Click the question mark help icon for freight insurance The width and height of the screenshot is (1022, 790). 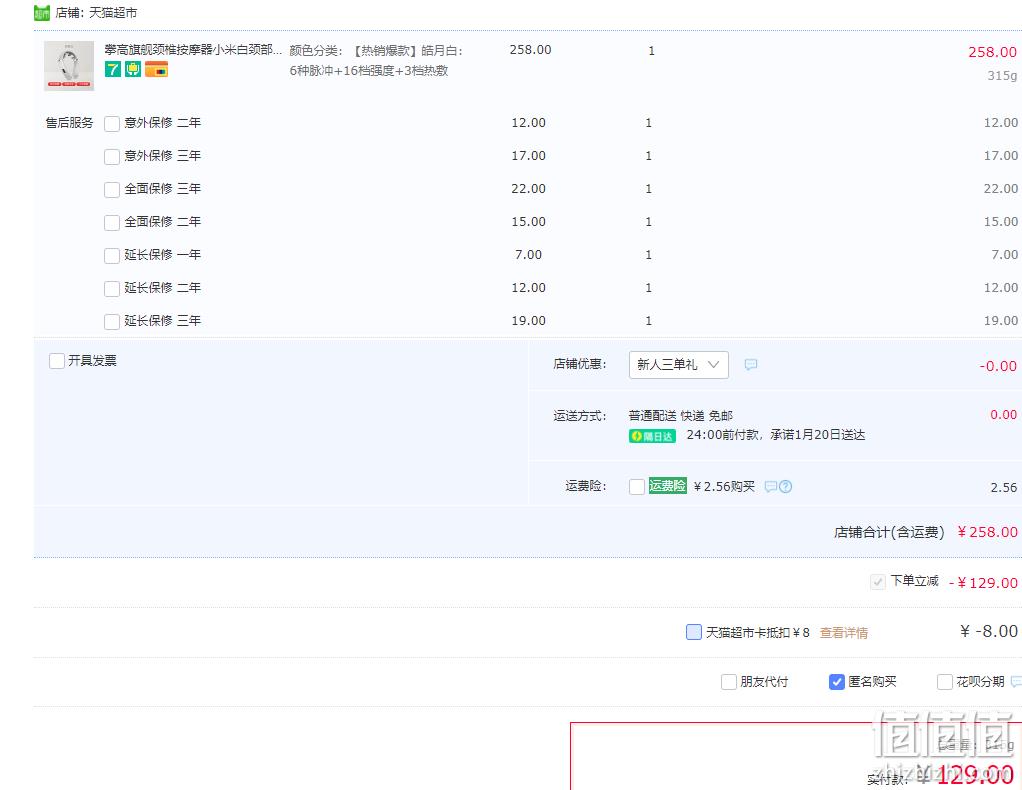[x=785, y=486]
